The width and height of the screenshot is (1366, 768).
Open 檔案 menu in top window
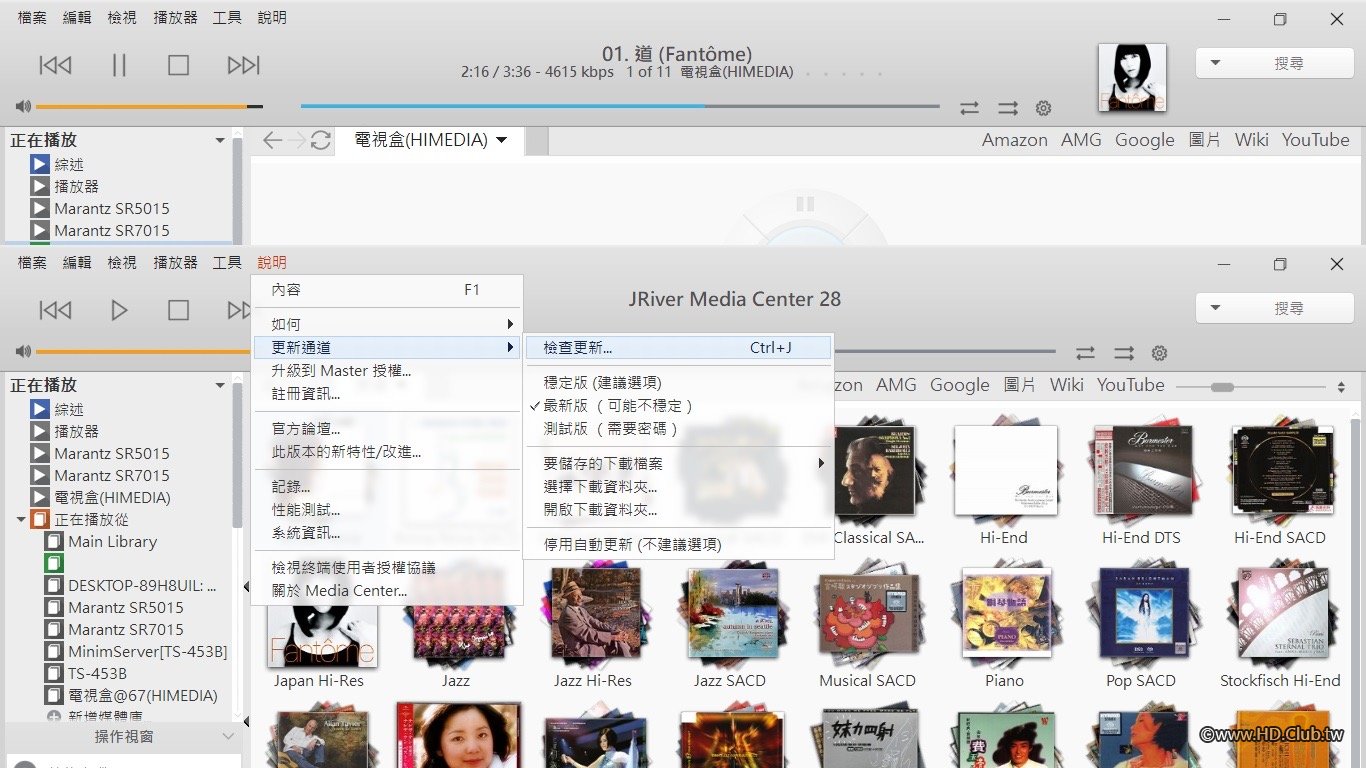(x=32, y=18)
